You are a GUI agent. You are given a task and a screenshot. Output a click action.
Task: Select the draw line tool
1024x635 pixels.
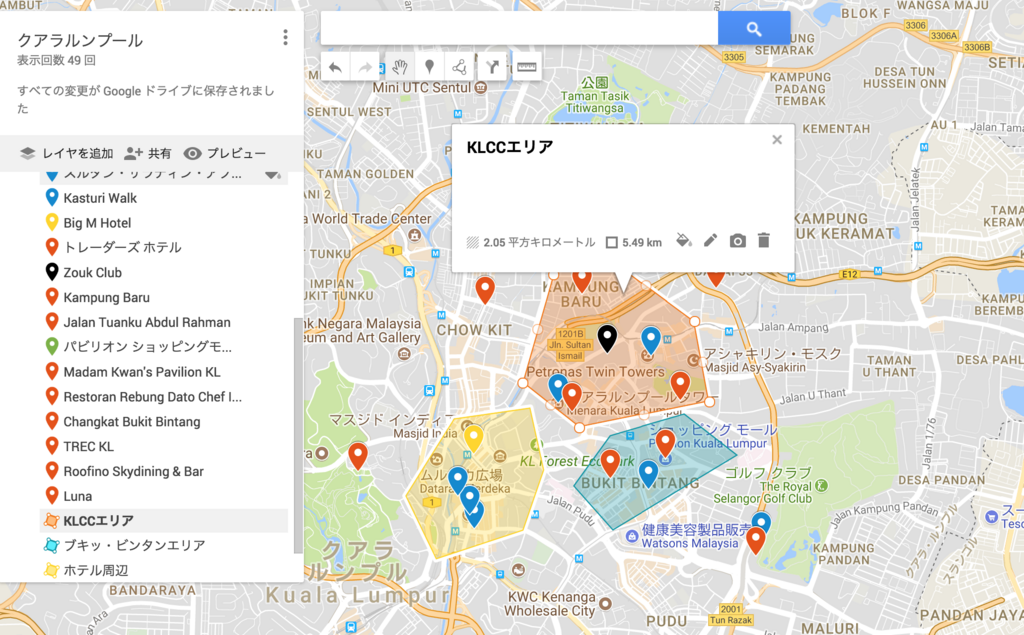460,67
